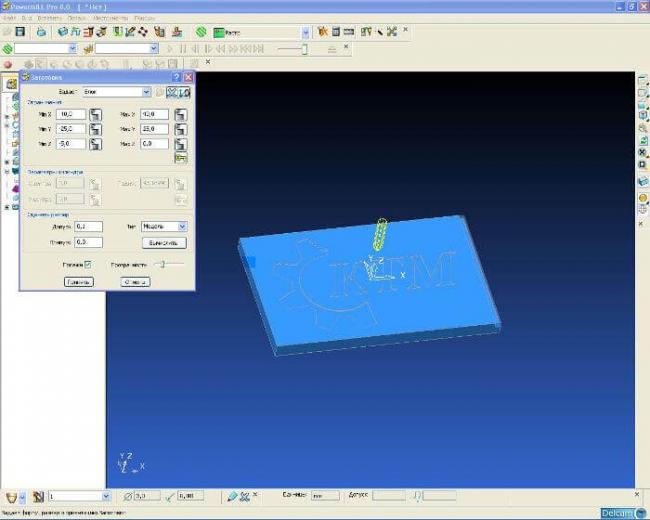Image resolution: width=650 pixels, height=520 pixels.
Task: Click the Припуск field in Block dialog
Action: coord(89,242)
